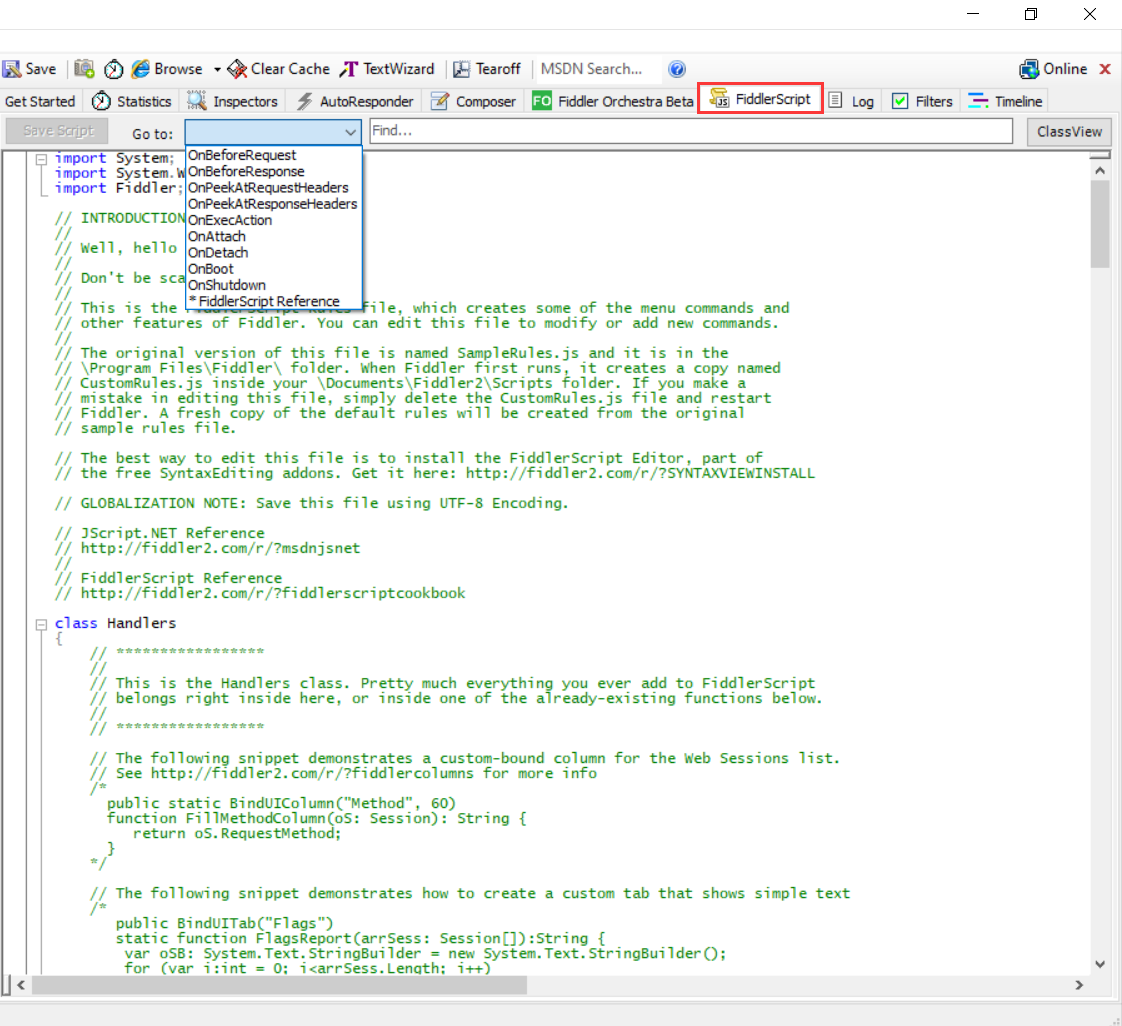Click the blue help question mark icon
The width and height of the screenshot is (1122, 1026).
click(677, 69)
